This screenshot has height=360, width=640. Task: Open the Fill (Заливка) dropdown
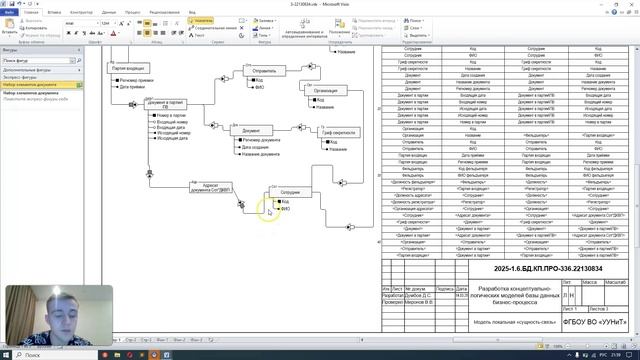(264, 20)
